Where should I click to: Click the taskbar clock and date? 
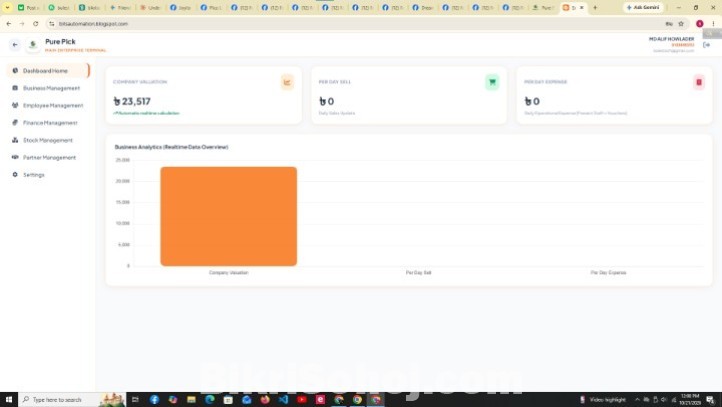point(690,400)
